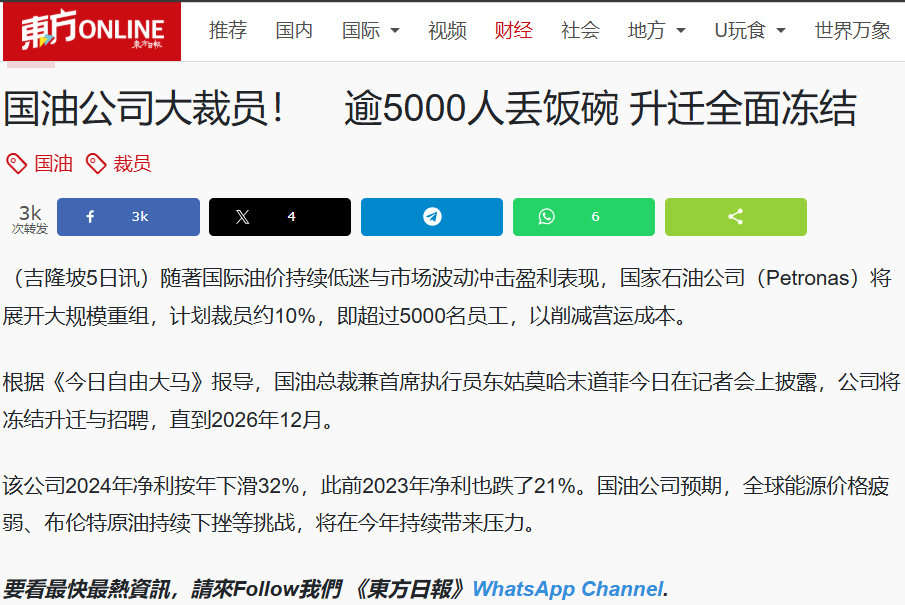
Task: Expand the 地方 dropdown arrow
Action: 680,31
